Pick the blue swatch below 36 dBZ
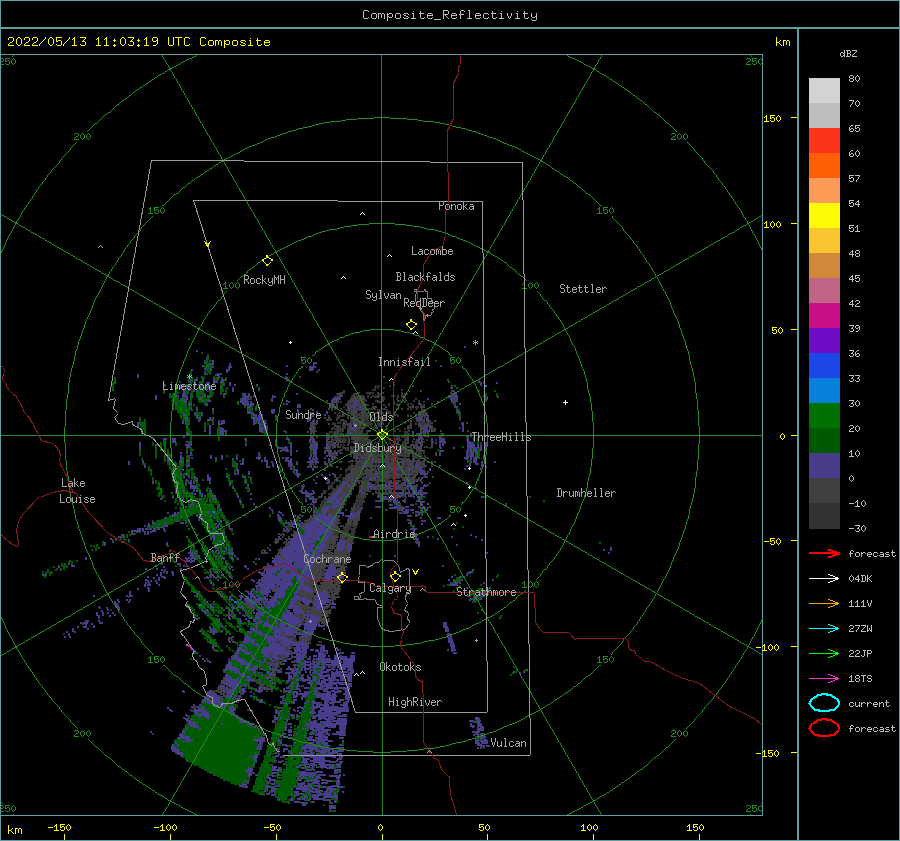The width and height of the screenshot is (900, 841). tap(824, 366)
